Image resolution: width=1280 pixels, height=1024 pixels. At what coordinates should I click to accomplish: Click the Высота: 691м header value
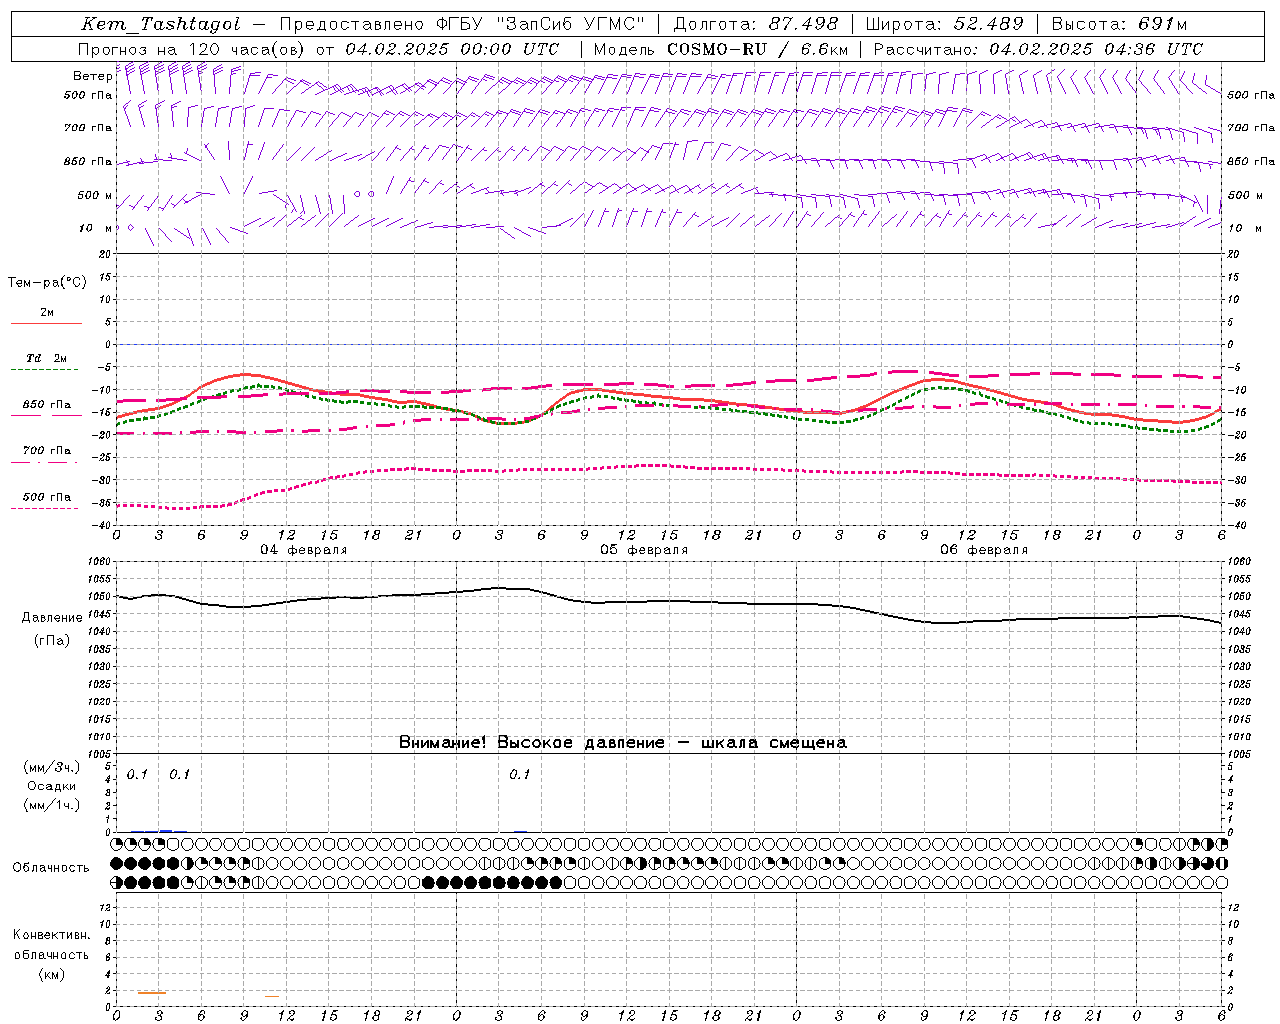[1120, 24]
